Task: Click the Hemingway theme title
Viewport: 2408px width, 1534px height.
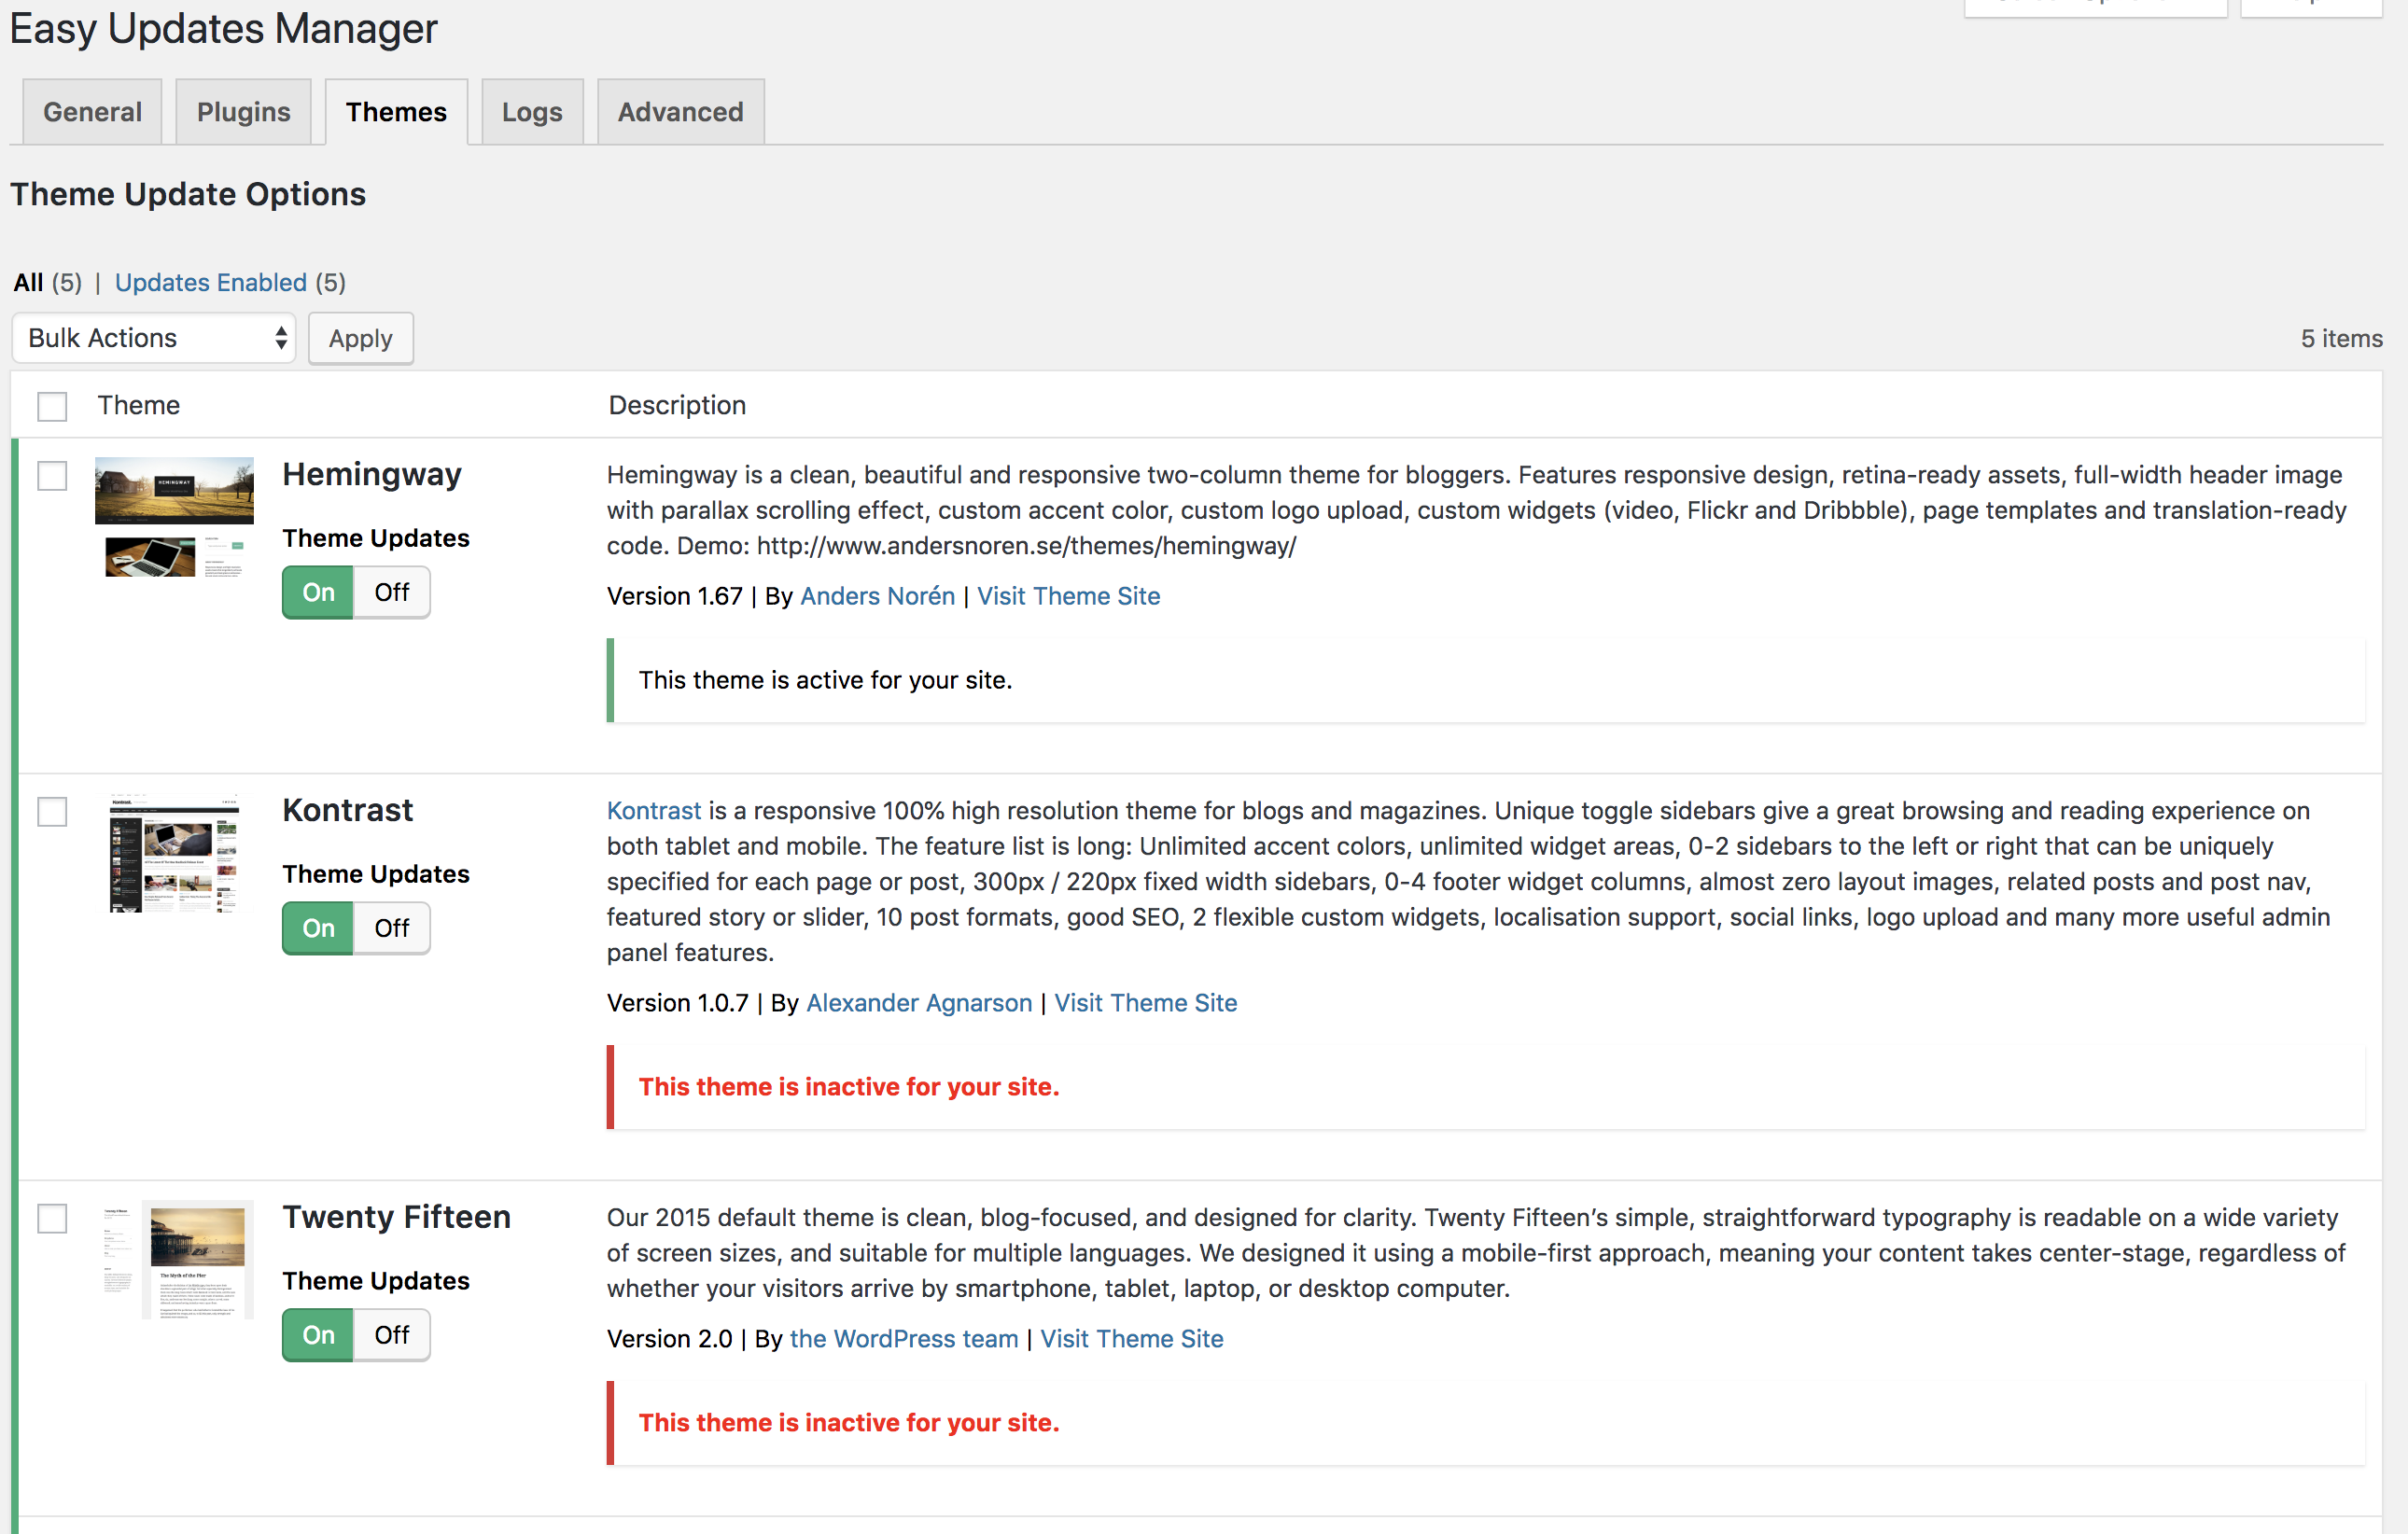Action: [x=372, y=475]
